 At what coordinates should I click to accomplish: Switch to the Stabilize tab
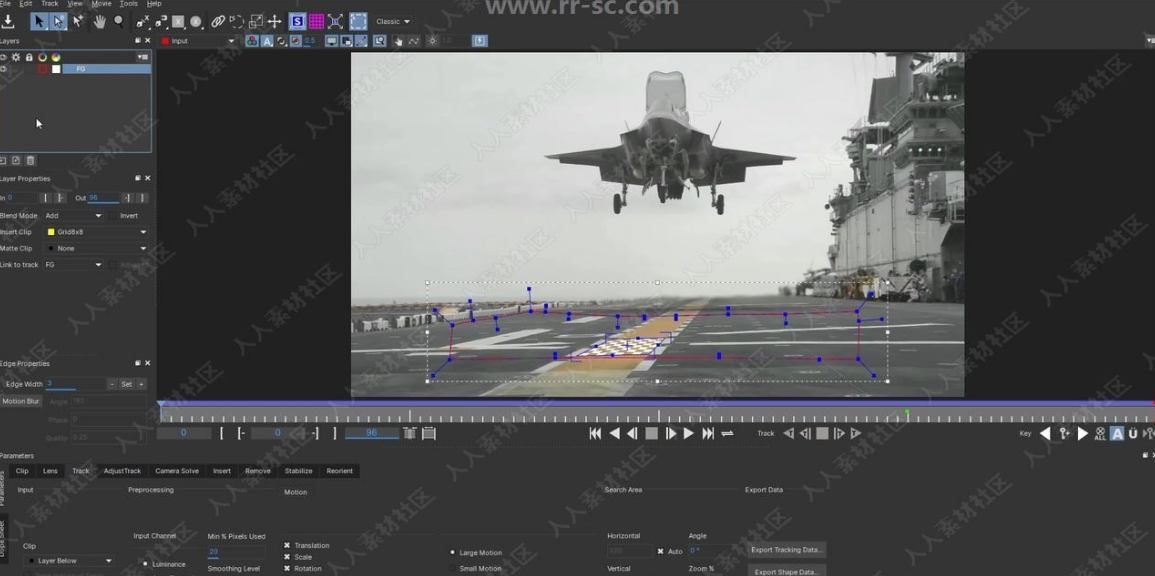298,471
